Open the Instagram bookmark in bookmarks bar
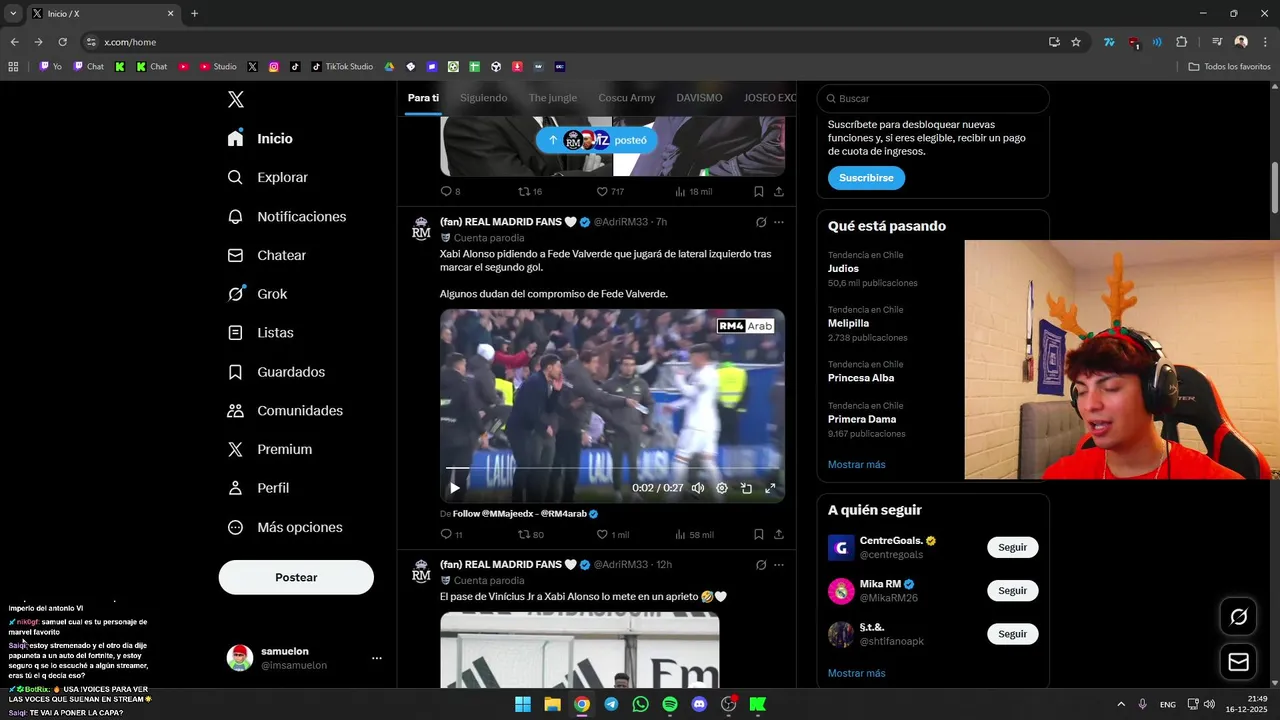Image resolution: width=1280 pixels, height=720 pixels. [273, 67]
